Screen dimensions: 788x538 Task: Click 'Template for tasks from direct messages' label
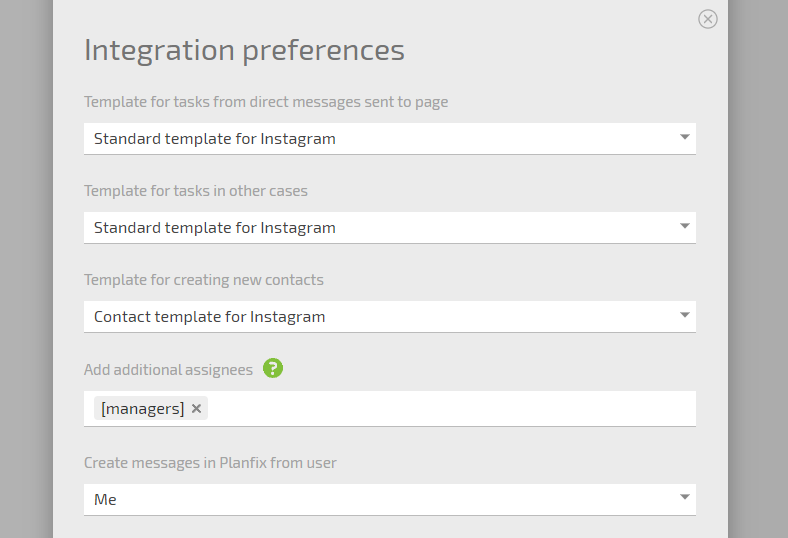click(266, 102)
